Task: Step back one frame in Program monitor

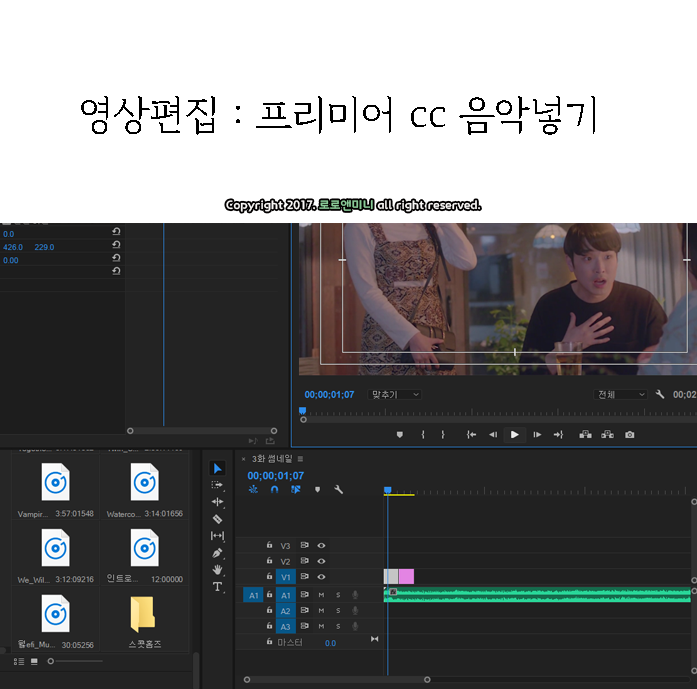Action: pos(493,435)
